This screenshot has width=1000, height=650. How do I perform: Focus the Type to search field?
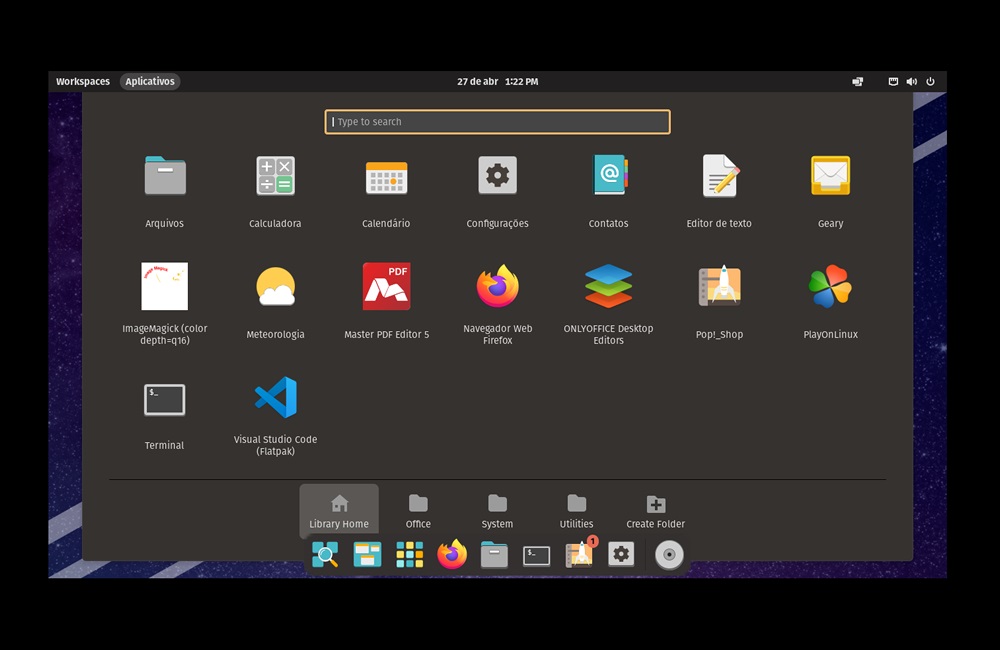(x=497, y=122)
